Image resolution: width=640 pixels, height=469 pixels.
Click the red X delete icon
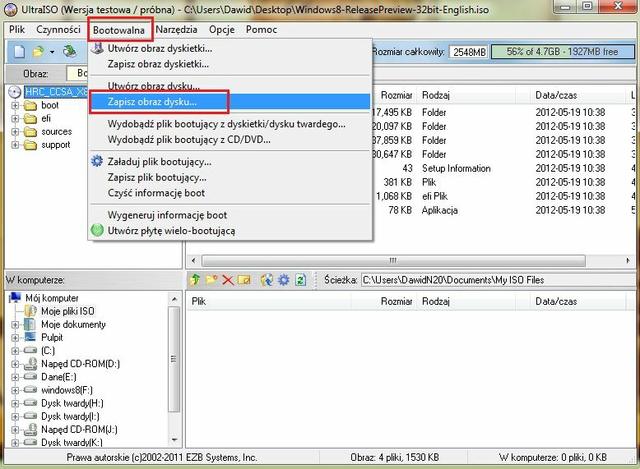pos(228,280)
